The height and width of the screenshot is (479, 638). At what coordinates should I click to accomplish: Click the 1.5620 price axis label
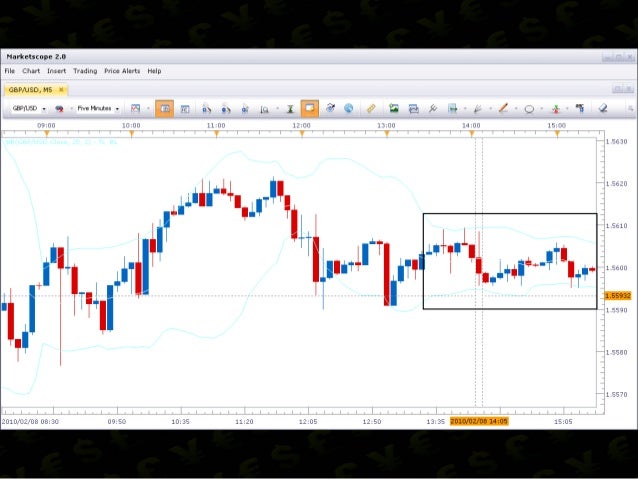click(x=617, y=184)
